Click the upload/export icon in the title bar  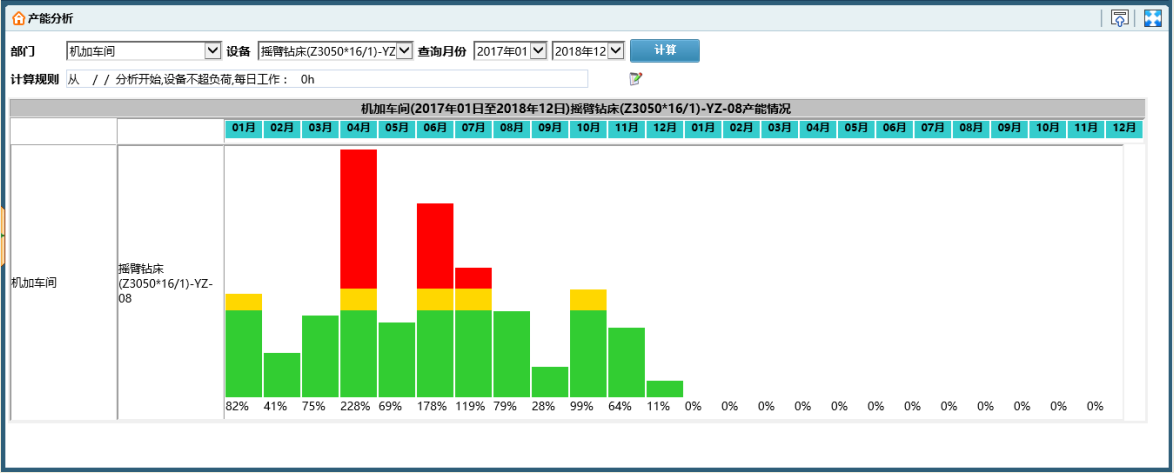pos(1119,18)
